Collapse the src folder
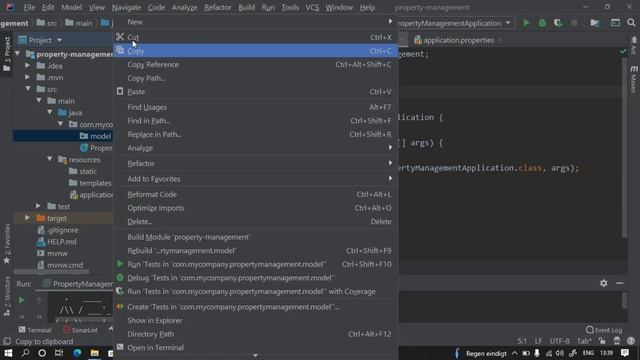This screenshot has width=640, height=360. (x=28, y=89)
